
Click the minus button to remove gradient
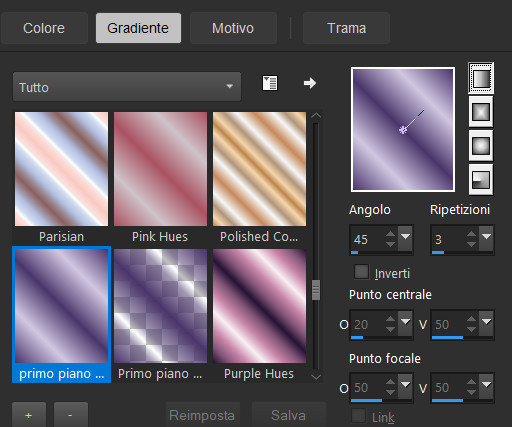tap(70, 415)
